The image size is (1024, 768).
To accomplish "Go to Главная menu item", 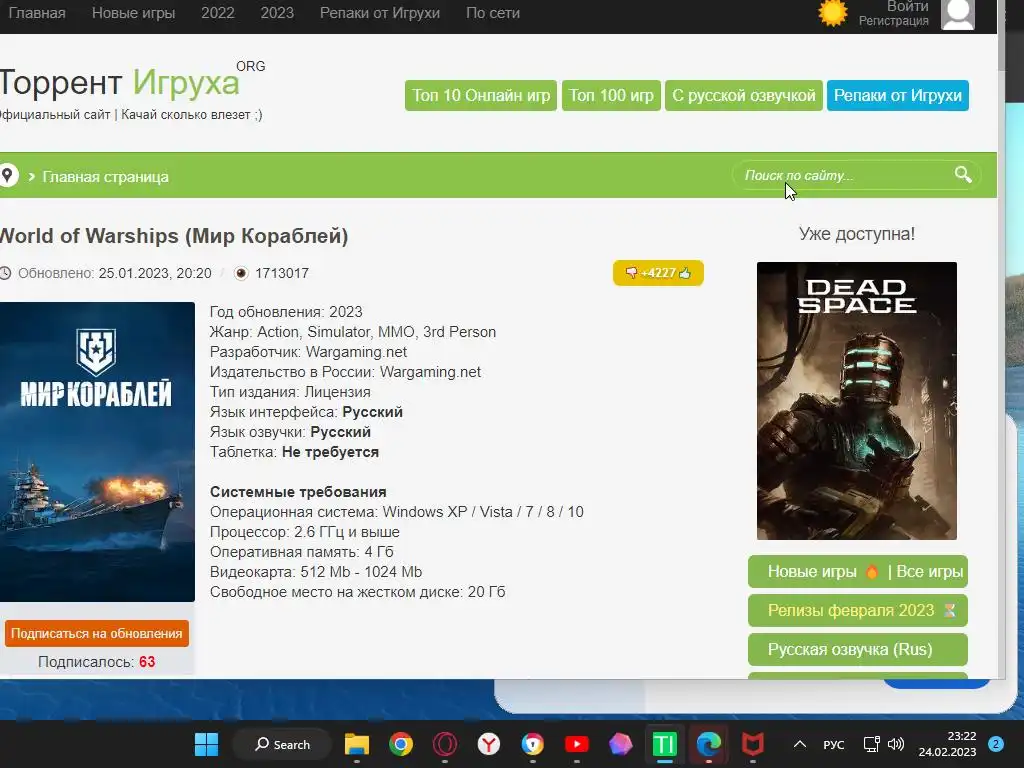I will pyautogui.click(x=37, y=12).
